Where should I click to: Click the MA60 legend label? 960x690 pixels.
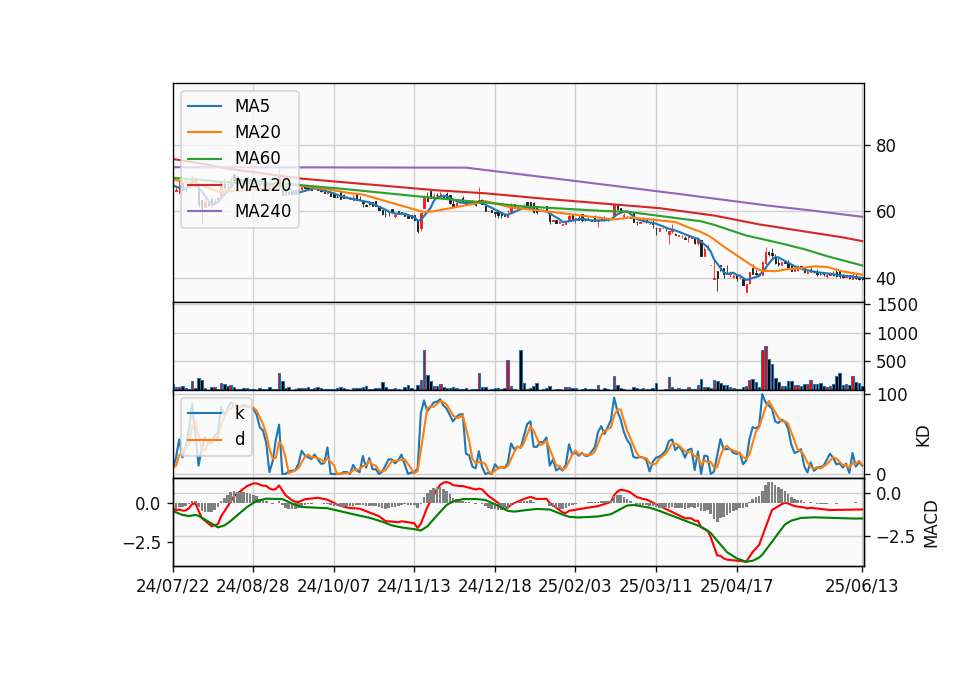pos(257,158)
